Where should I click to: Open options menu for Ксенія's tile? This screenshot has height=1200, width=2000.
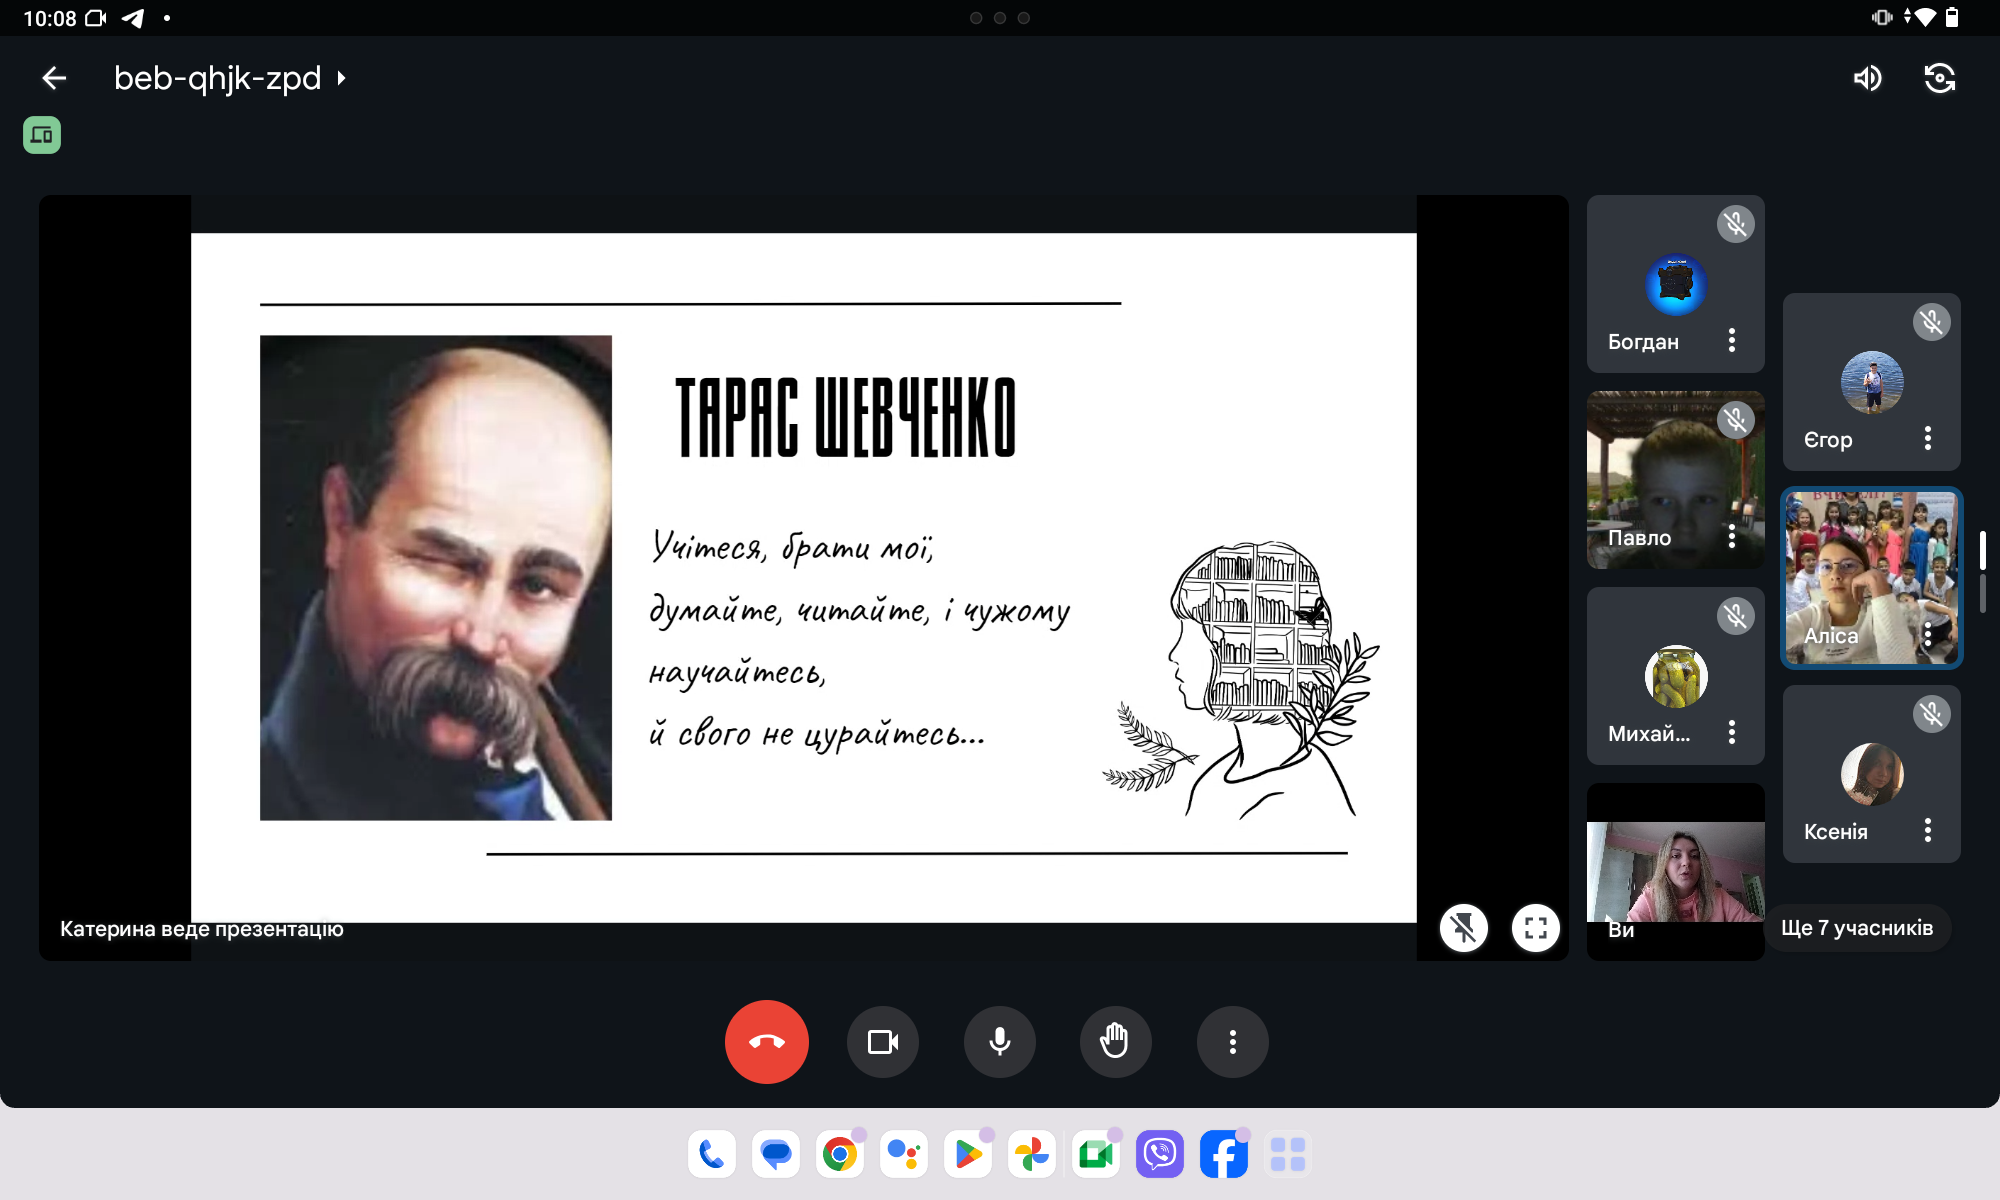(1928, 830)
